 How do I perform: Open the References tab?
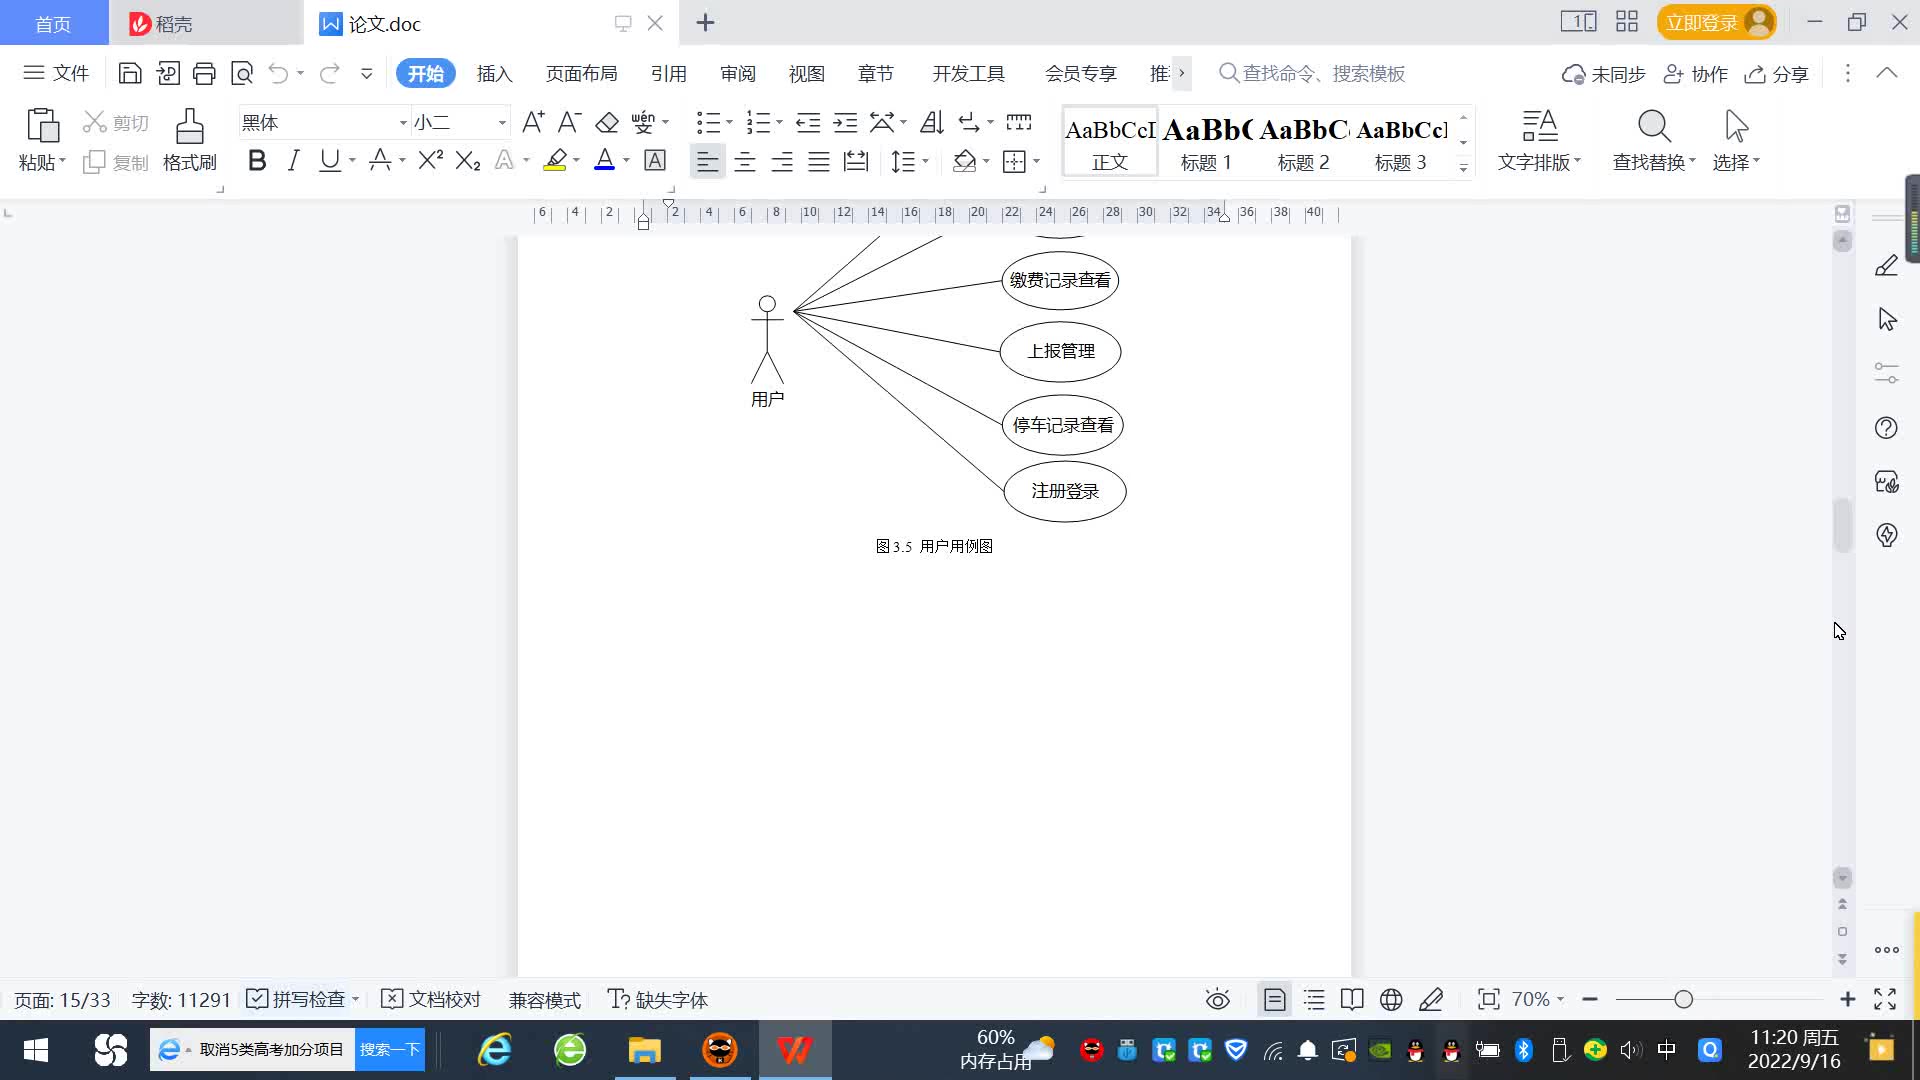click(668, 73)
